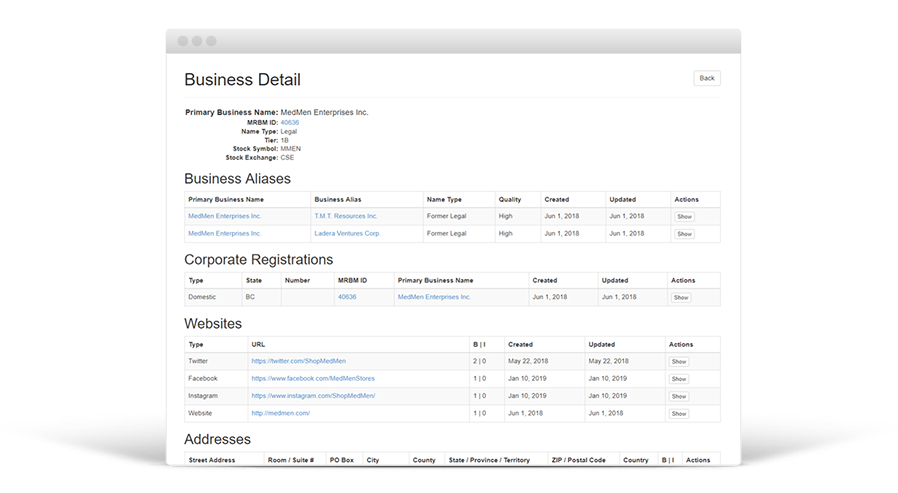The width and height of the screenshot is (898, 493).
Task: Open the Twitter ShopMedMen URL
Action: click(x=298, y=361)
